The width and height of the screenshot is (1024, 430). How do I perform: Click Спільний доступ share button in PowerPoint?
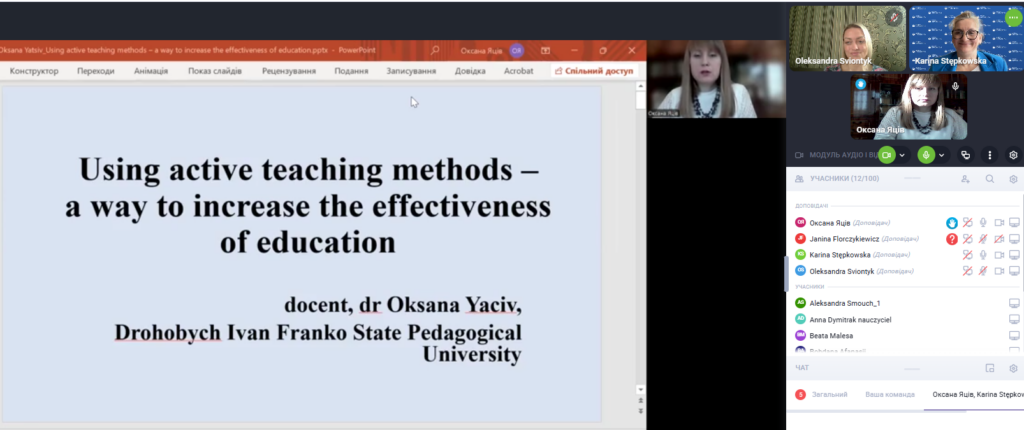tap(597, 71)
